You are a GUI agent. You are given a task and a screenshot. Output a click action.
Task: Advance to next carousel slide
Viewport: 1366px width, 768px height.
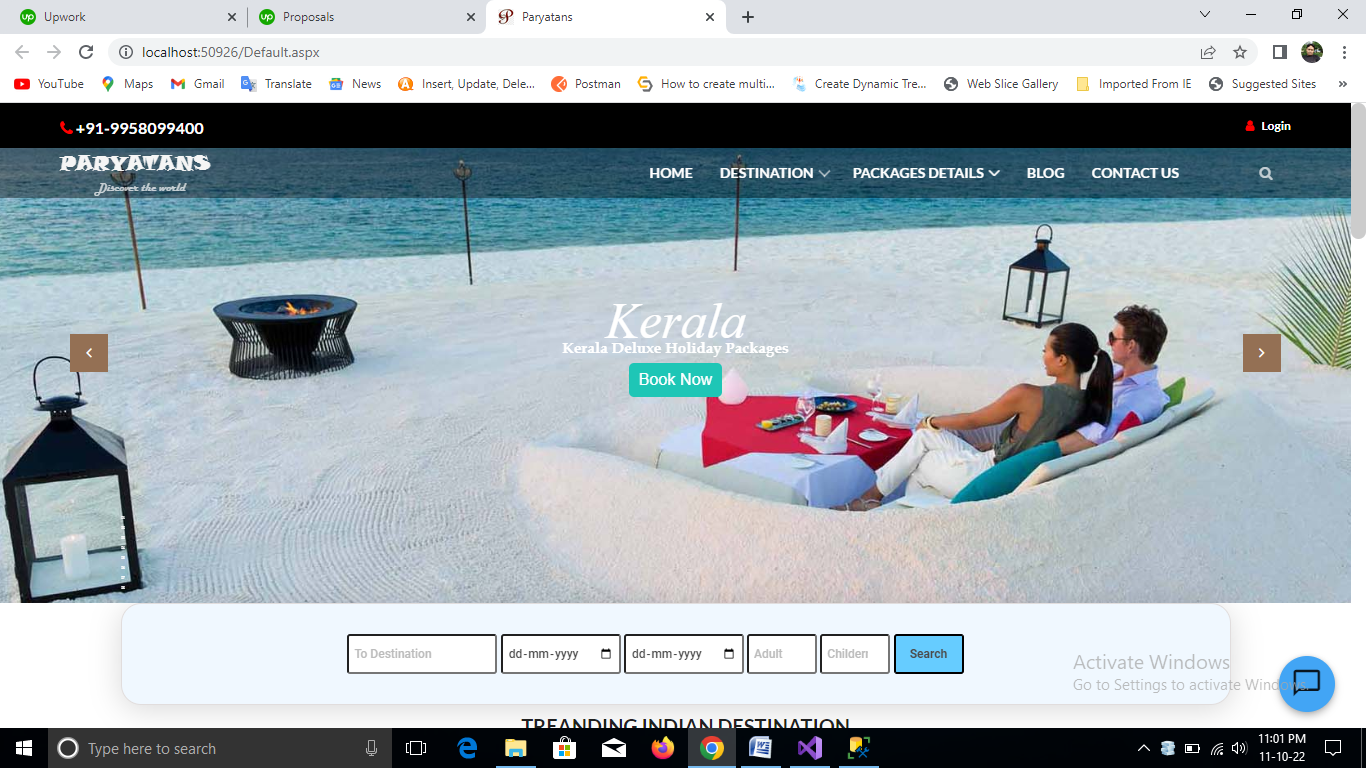(1261, 353)
